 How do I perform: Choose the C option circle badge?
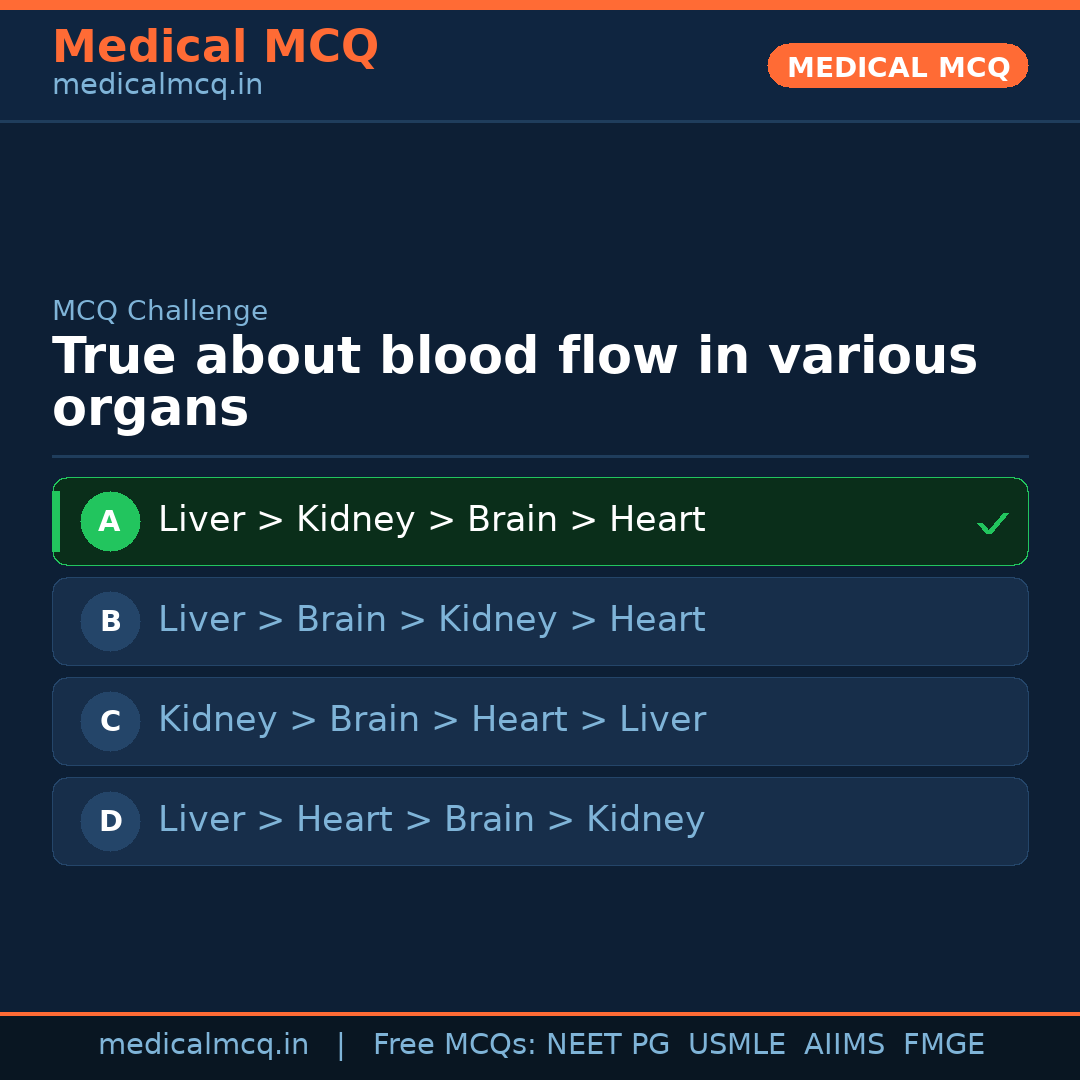coord(110,721)
